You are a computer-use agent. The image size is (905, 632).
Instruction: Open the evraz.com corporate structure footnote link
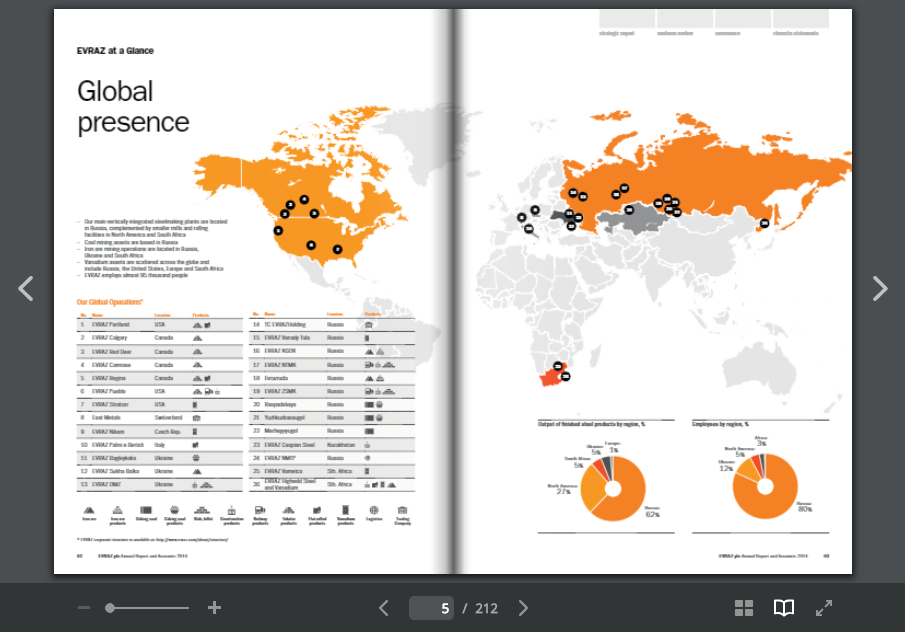click(x=191, y=540)
